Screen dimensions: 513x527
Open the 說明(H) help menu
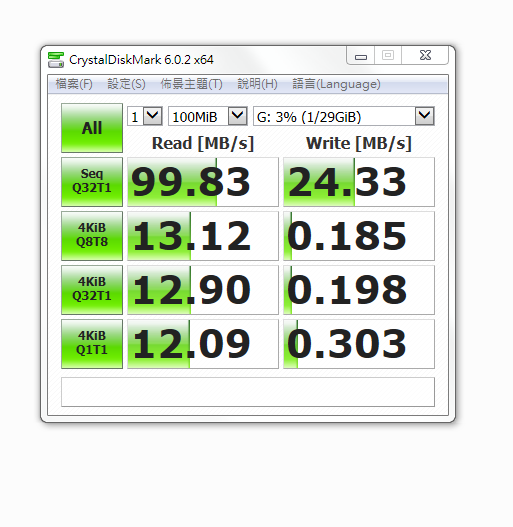point(258,84)
